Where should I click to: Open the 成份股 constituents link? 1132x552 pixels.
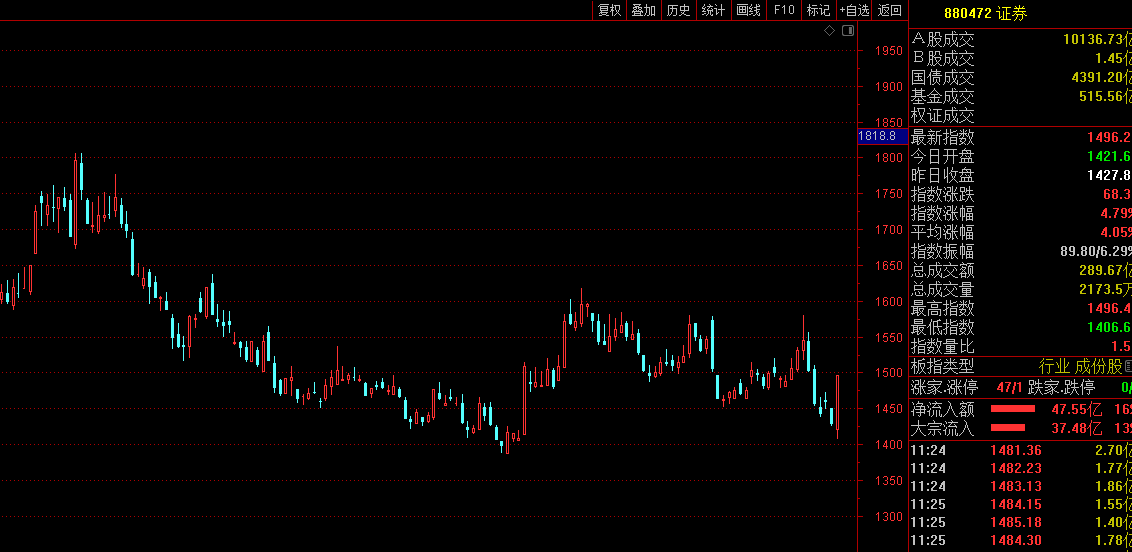(x=1098, y=367)
